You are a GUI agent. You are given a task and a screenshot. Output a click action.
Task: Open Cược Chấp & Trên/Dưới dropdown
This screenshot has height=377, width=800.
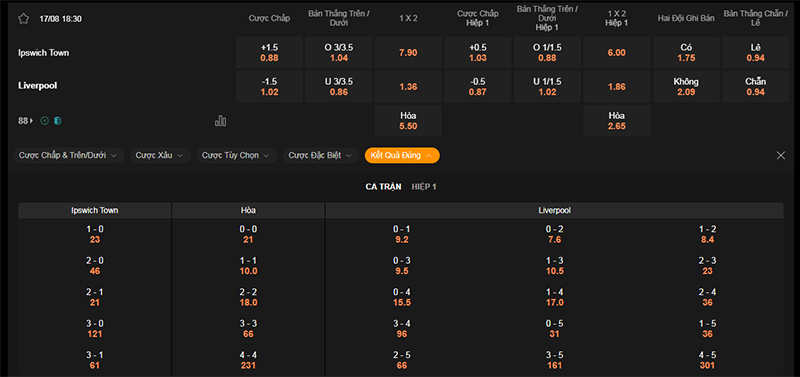tap(69, 156)
